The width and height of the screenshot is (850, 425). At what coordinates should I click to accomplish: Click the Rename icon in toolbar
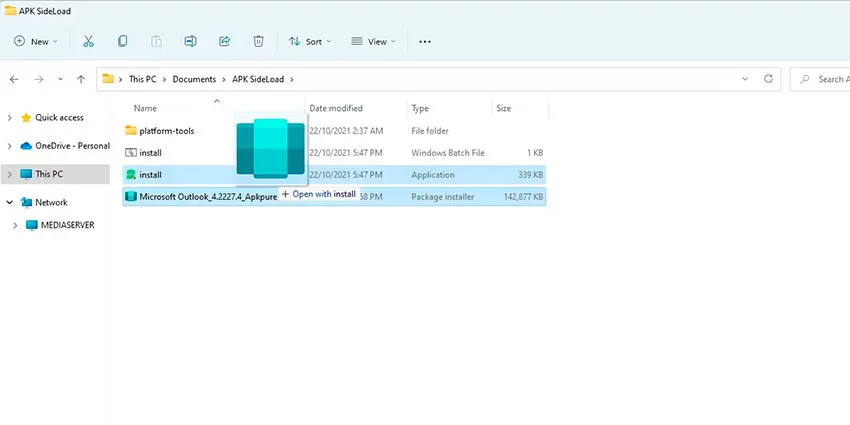(x=190, y=41)
